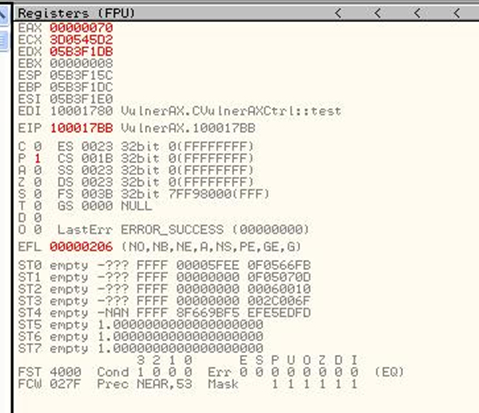Click the A auxiliary flag value 0
Viewport: 479px width, 413px height.
pyautogui.click(x=38, y=170)
